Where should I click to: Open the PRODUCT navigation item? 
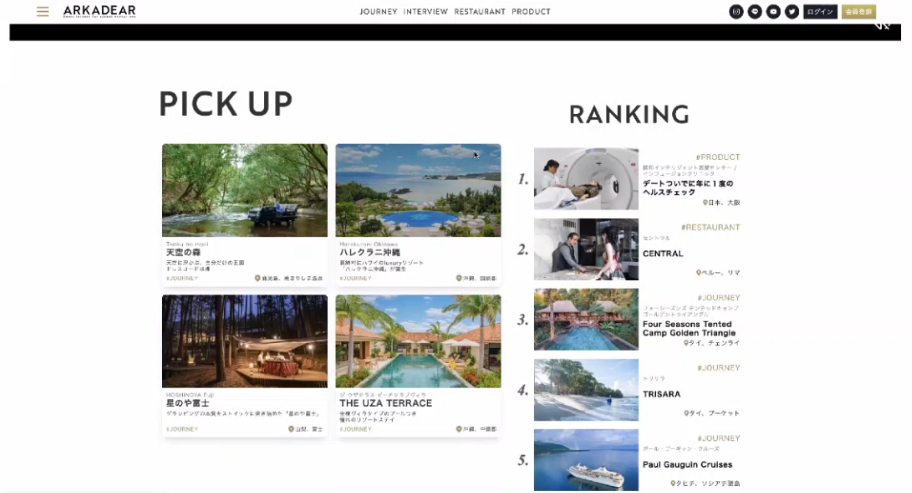pyautogui.click(x=531, y=12)
